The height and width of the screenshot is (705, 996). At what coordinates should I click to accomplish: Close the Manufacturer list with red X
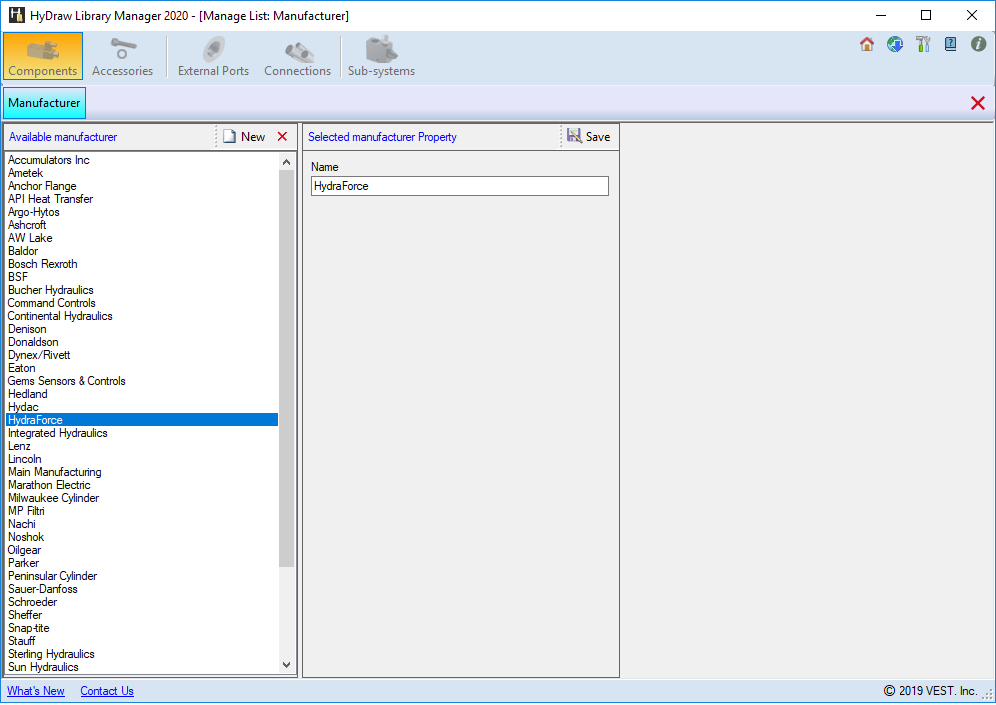[x=978, y=103]
